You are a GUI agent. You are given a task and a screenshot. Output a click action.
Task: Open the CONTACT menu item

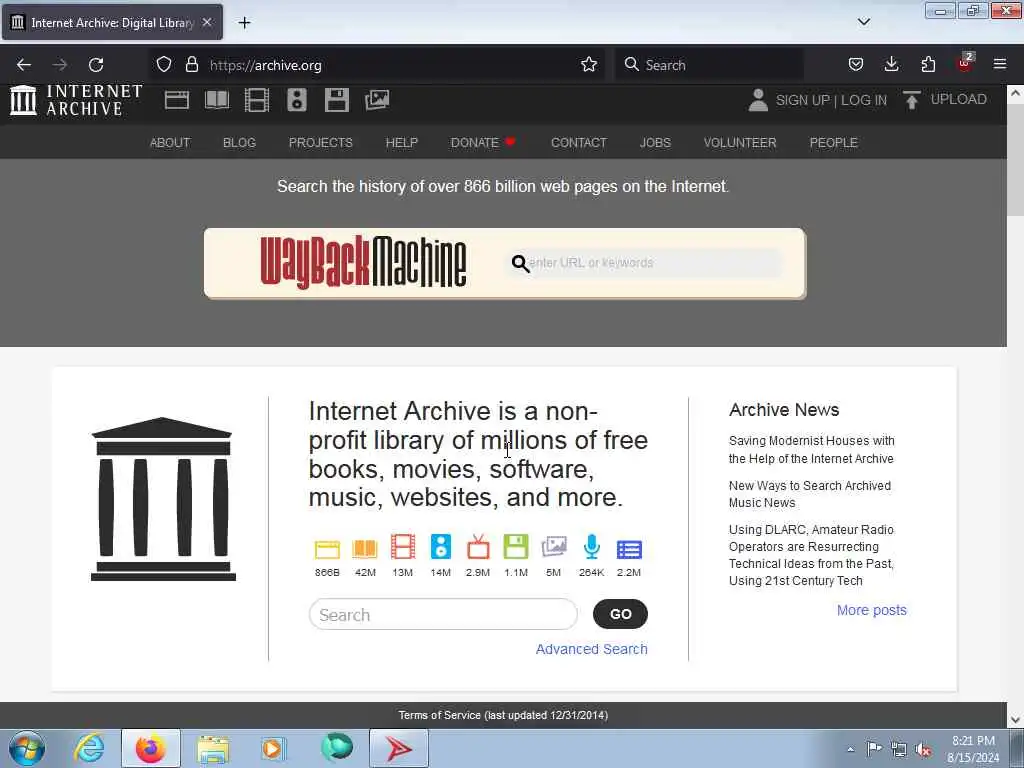579,142
